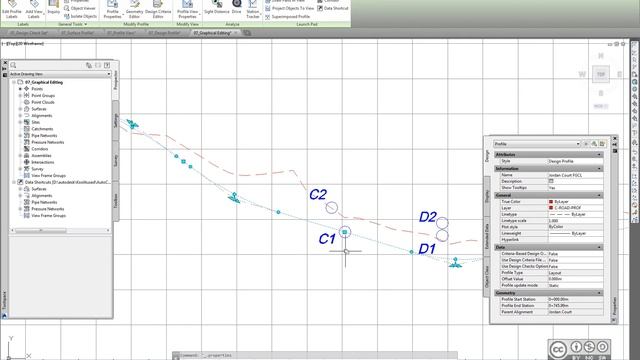Click the command line input

tap(318, 356)
